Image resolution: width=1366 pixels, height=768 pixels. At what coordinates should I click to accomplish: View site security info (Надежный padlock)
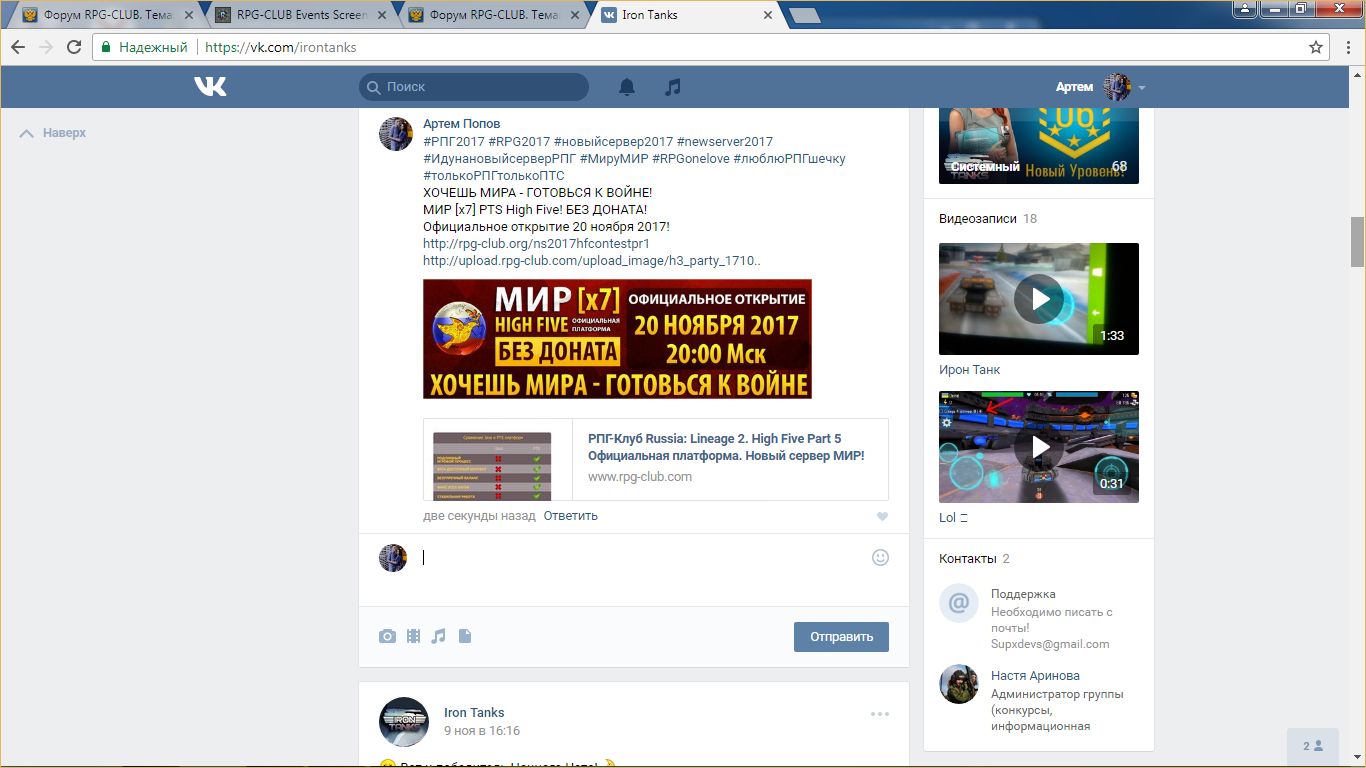click(x=146, y=47)
